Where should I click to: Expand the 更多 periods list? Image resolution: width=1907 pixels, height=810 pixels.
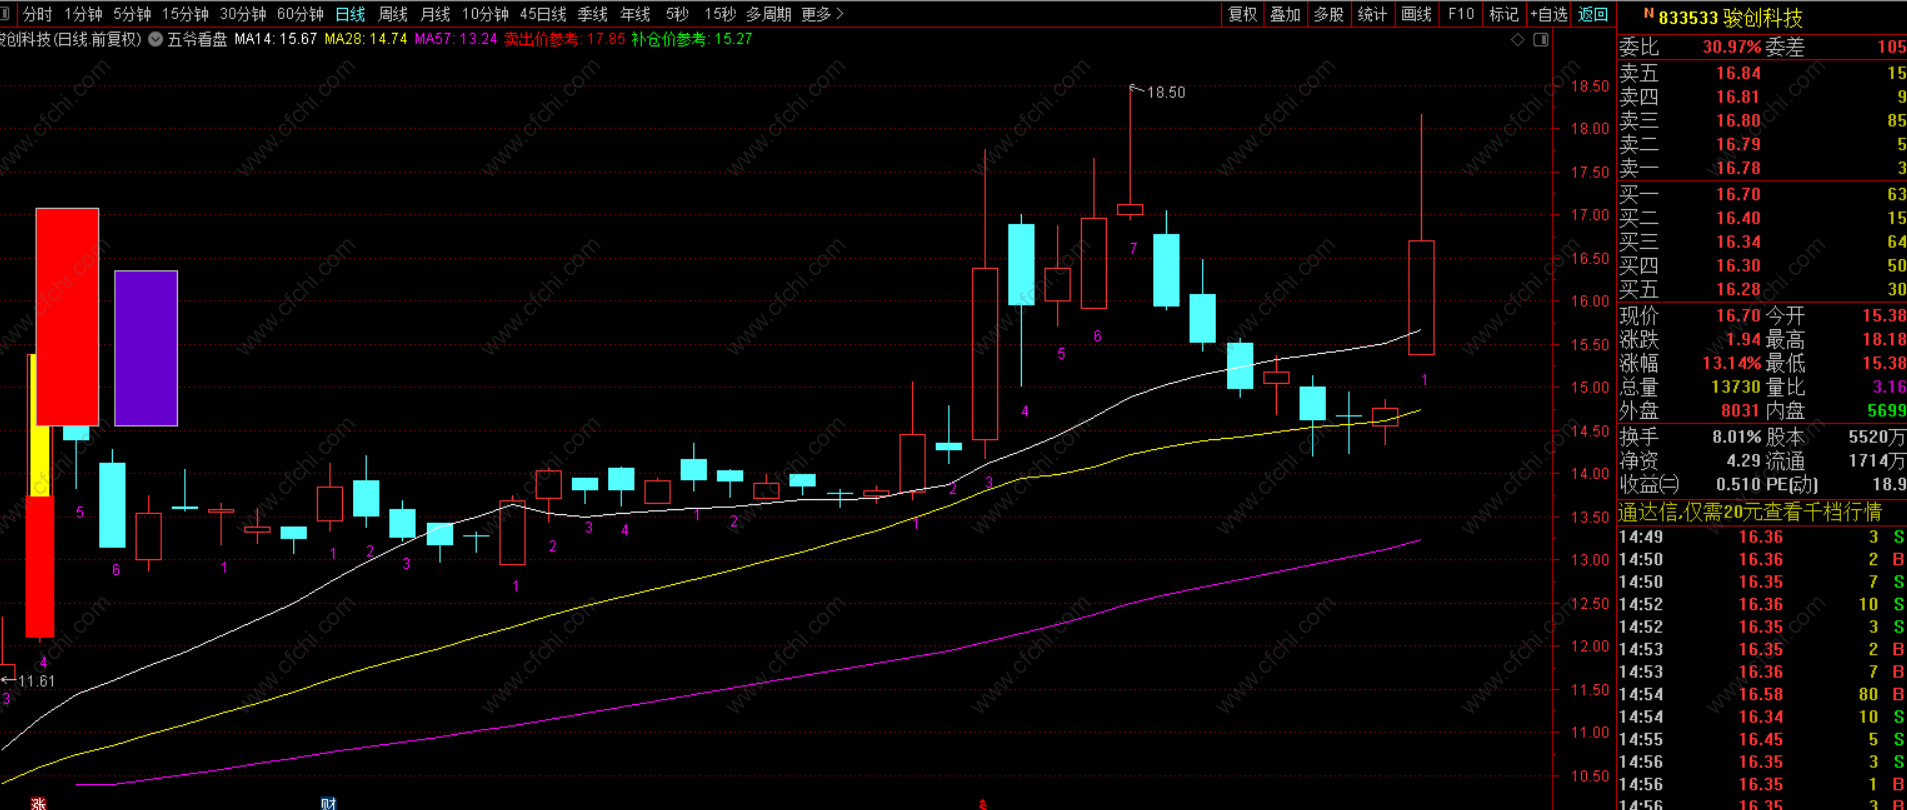[822, 14]
